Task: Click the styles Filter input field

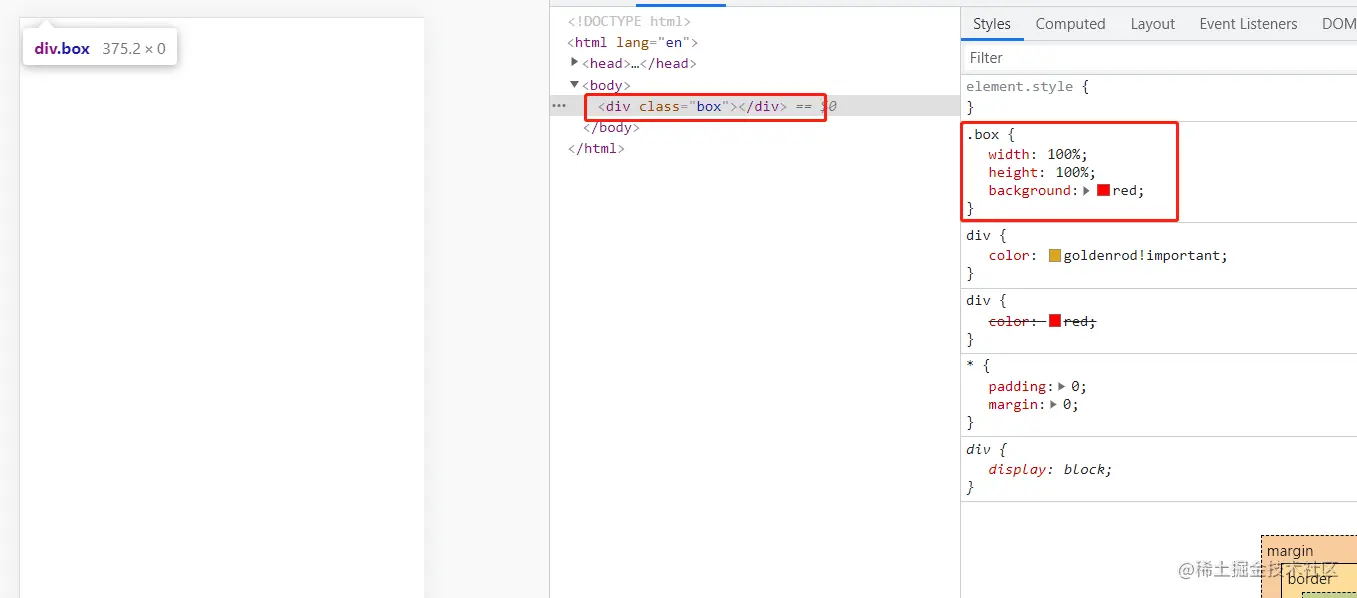Action: [1160, 58]
